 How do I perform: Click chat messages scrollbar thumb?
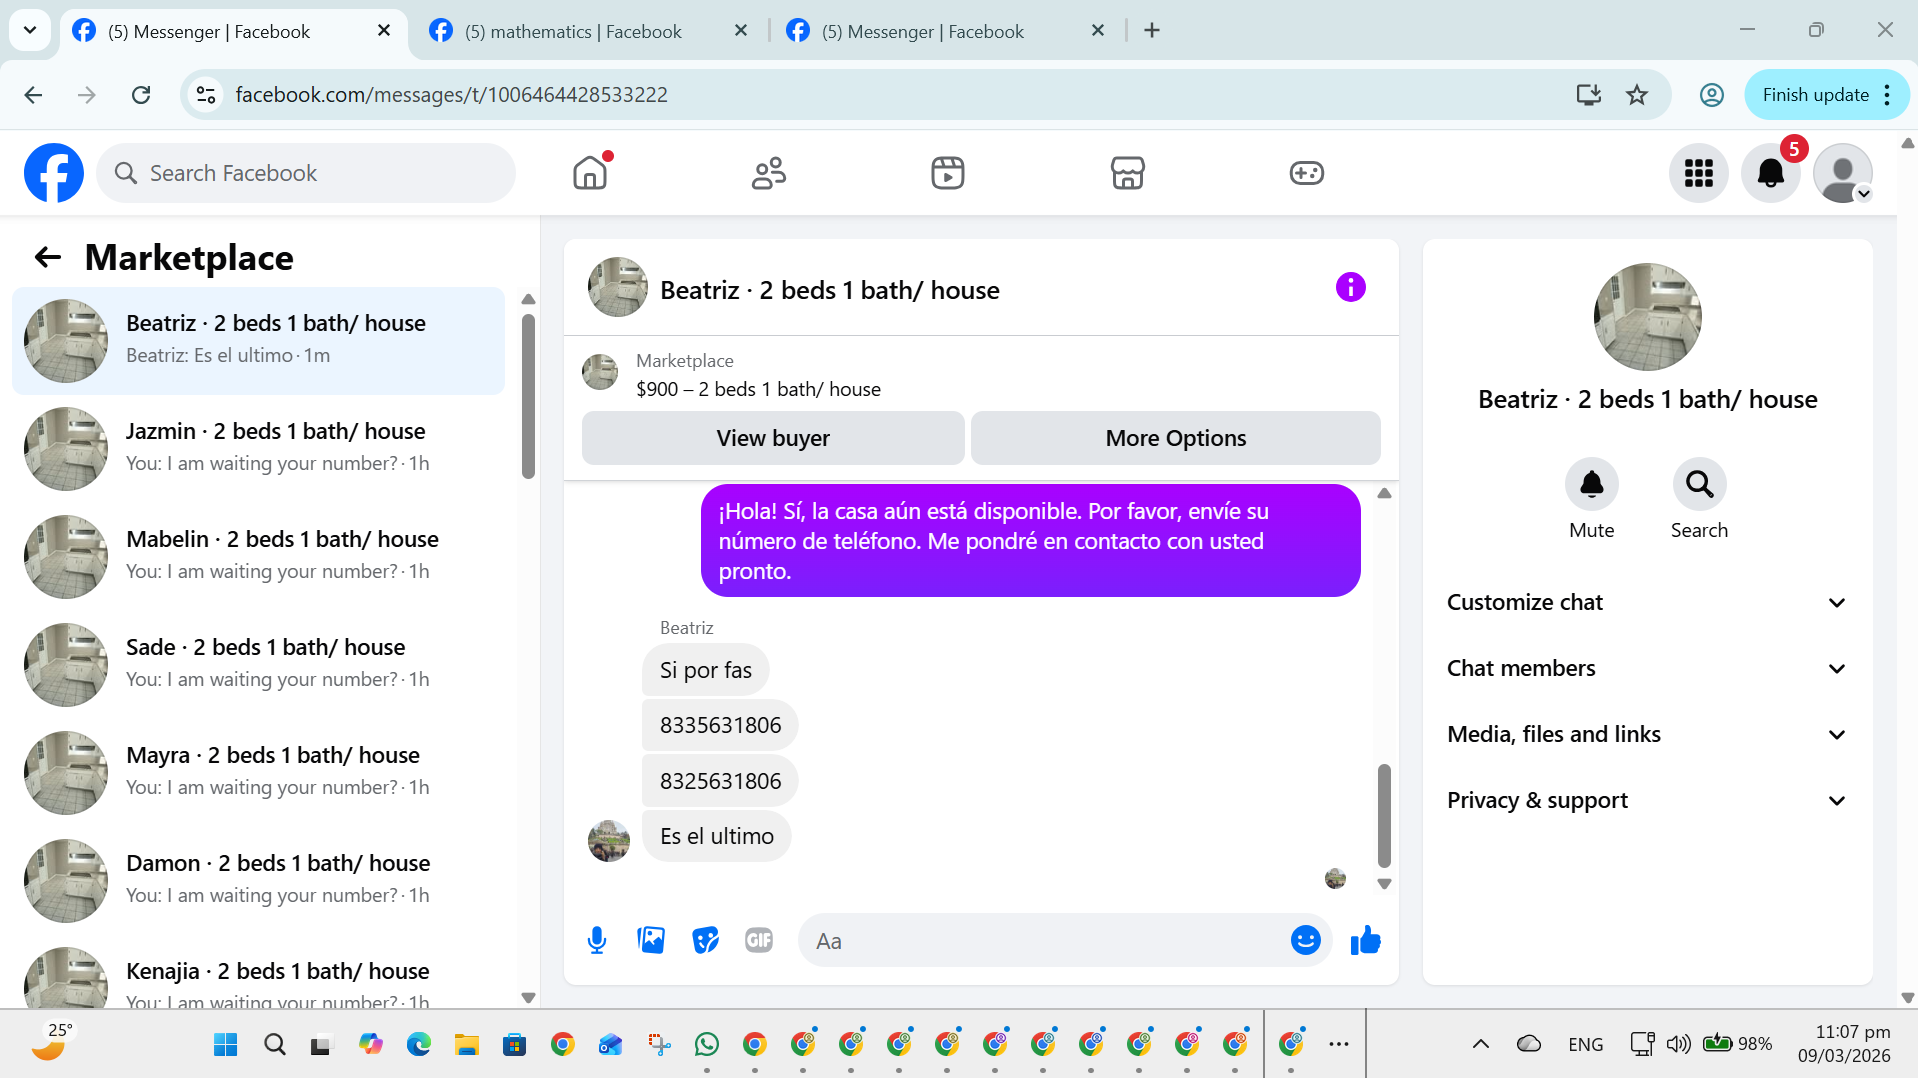click(x=1384, y=815)
